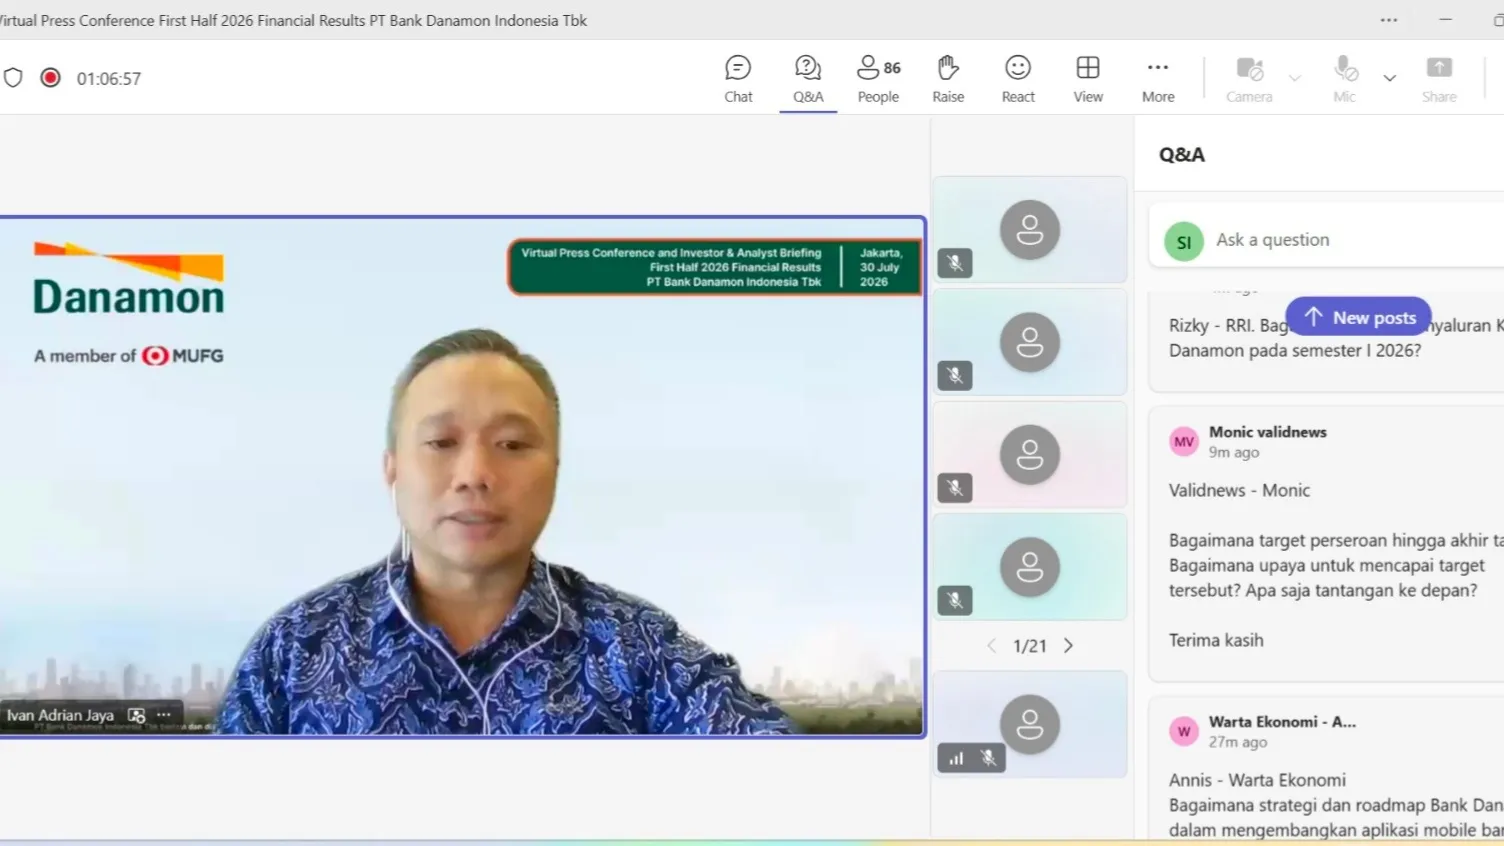Image resolution: width=1504 pixels, height=846 pixels.
Task: Click muted mic icon on third participant tile
Action: (955, 487)
